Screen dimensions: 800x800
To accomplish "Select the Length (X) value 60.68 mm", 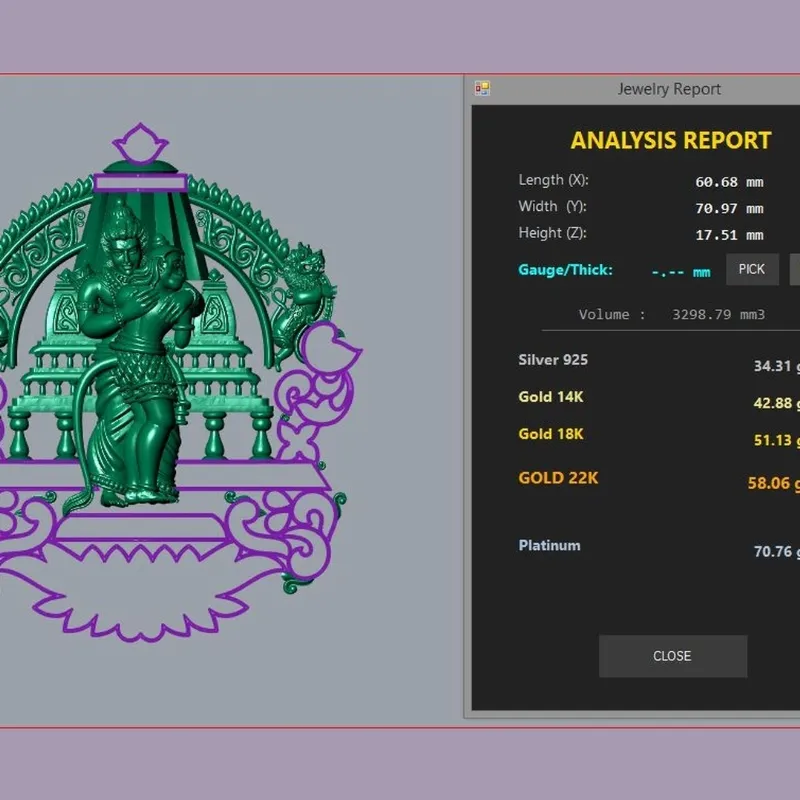I will [729, 182].
